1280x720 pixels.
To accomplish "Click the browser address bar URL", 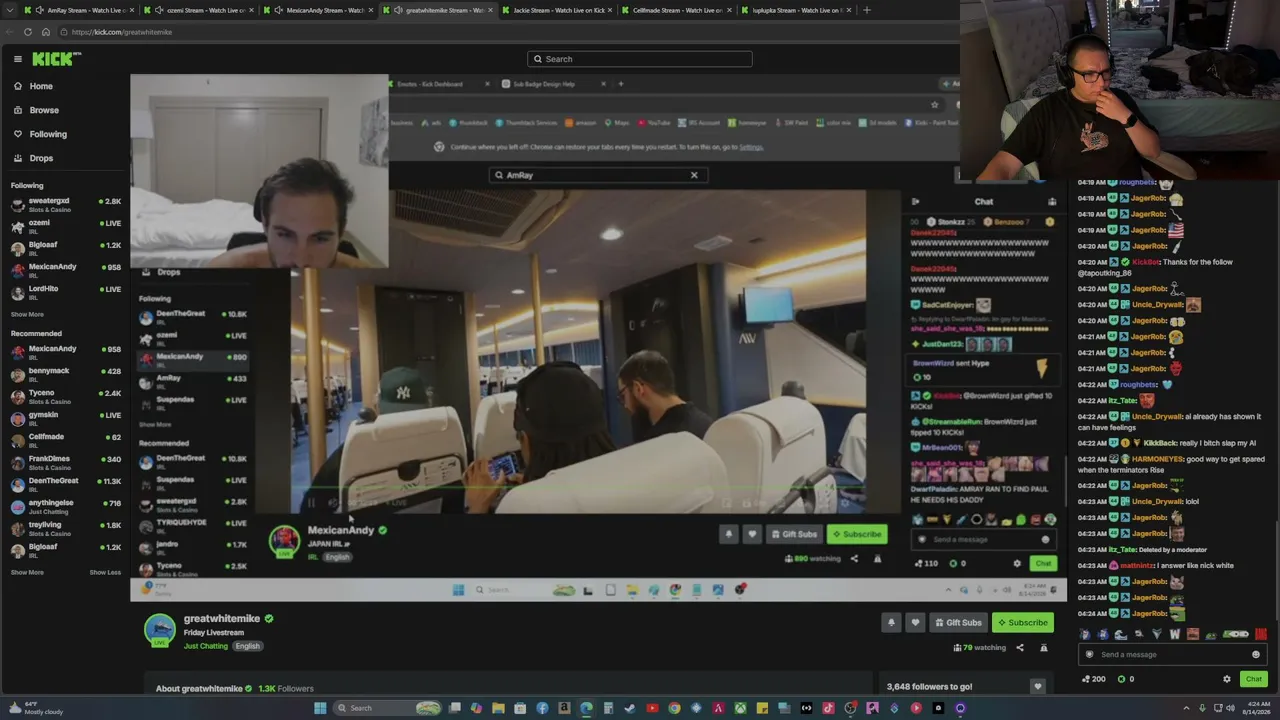I will (x=122, y=32).
